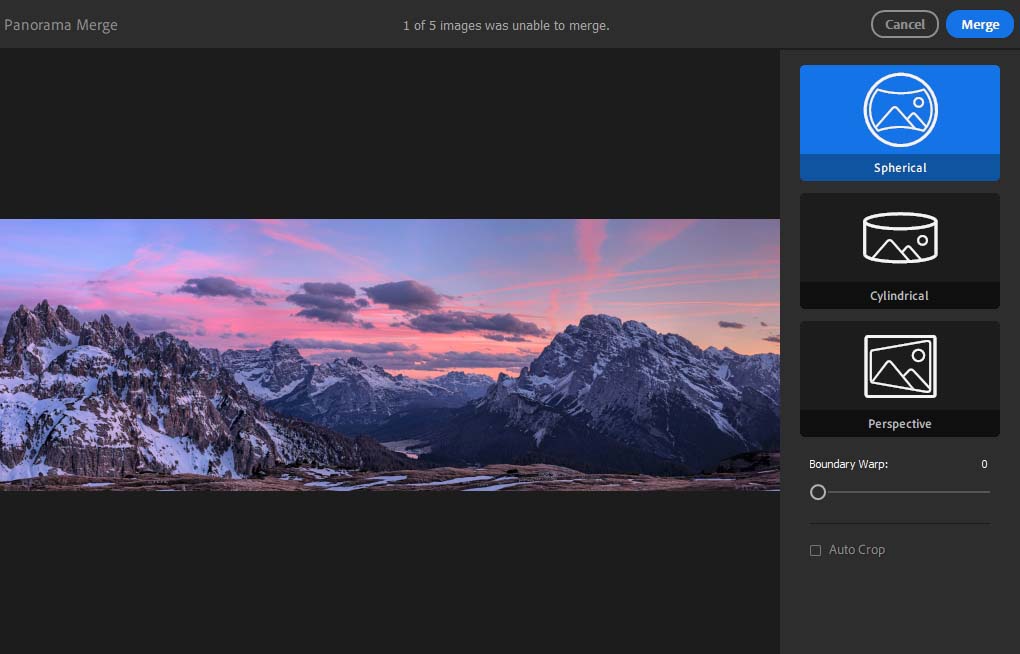Enable the Auto Crop checkbox
This screenshot has height=654, width=1020.
815,551
